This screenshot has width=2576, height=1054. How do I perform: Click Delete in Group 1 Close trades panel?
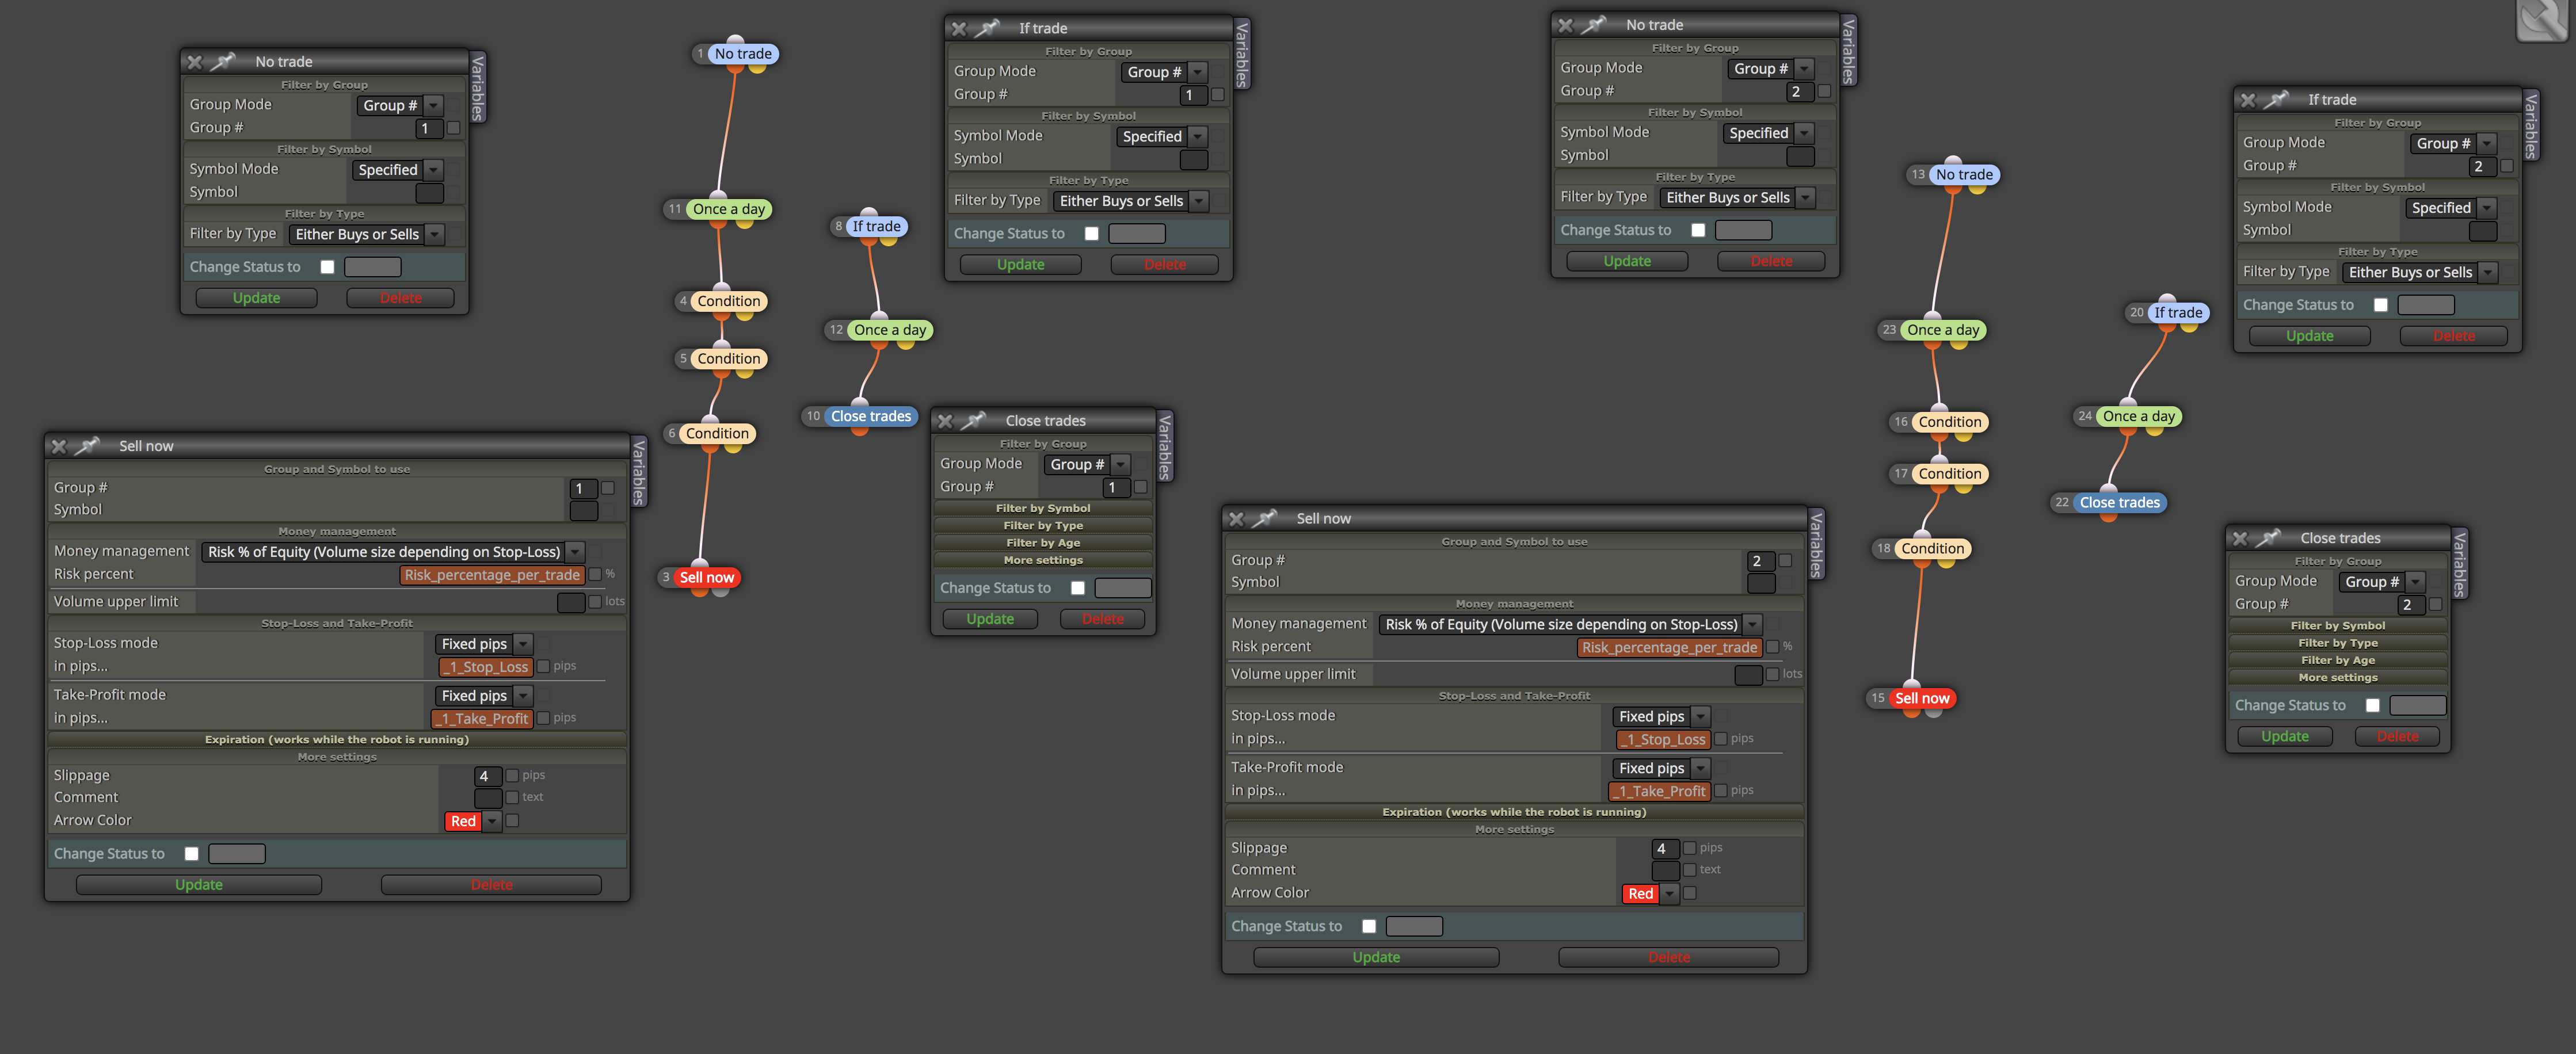1103,620
